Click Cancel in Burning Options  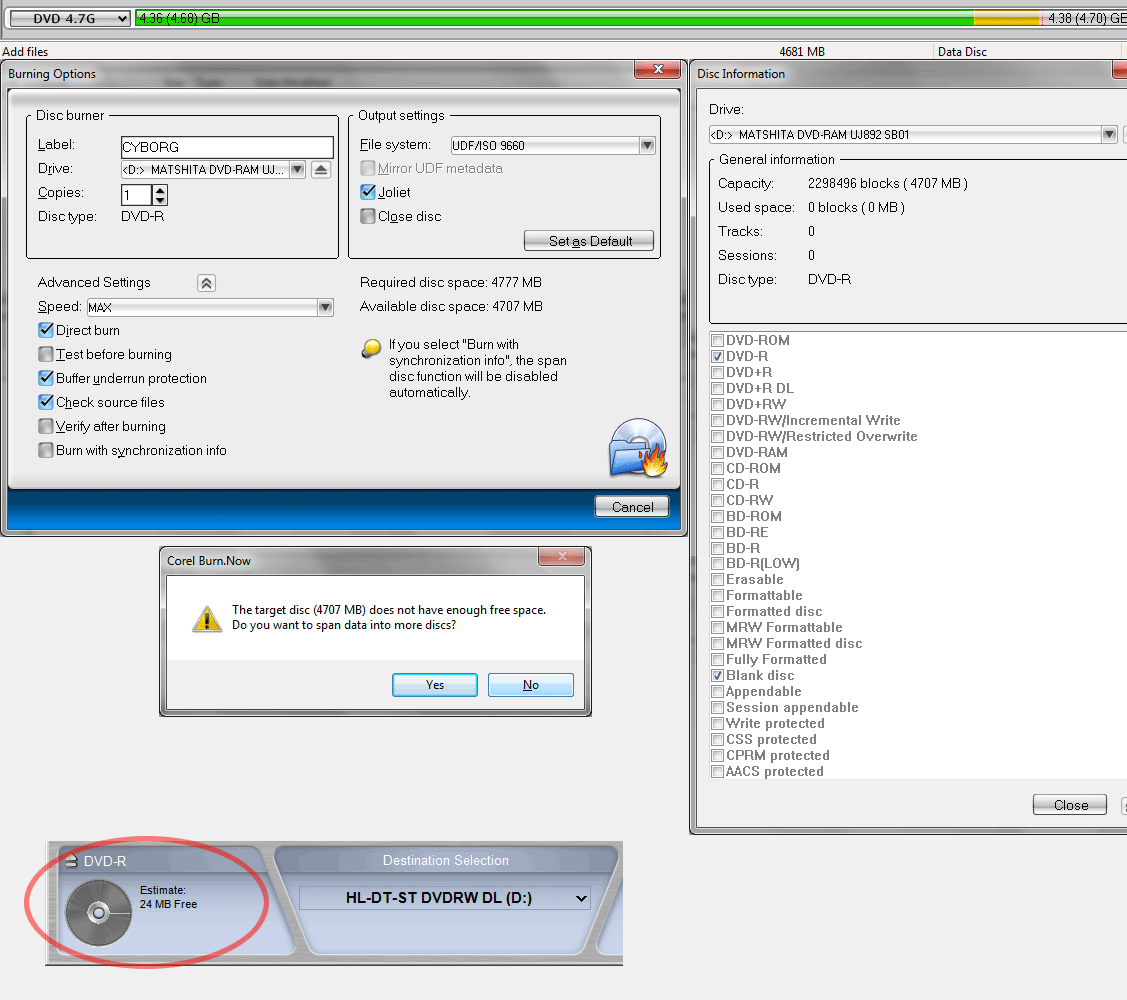[x=632, y=507]
